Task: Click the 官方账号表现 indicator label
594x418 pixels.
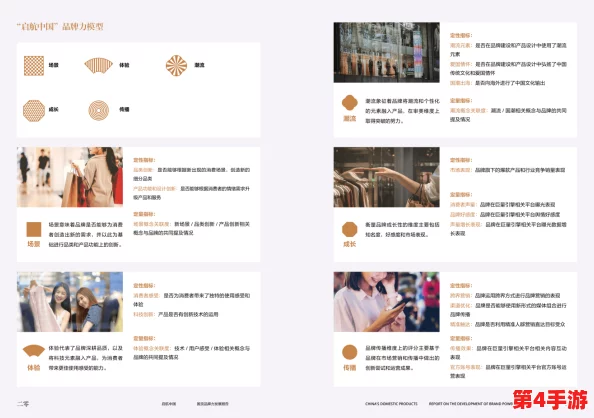Action: (x=466, y=367)
